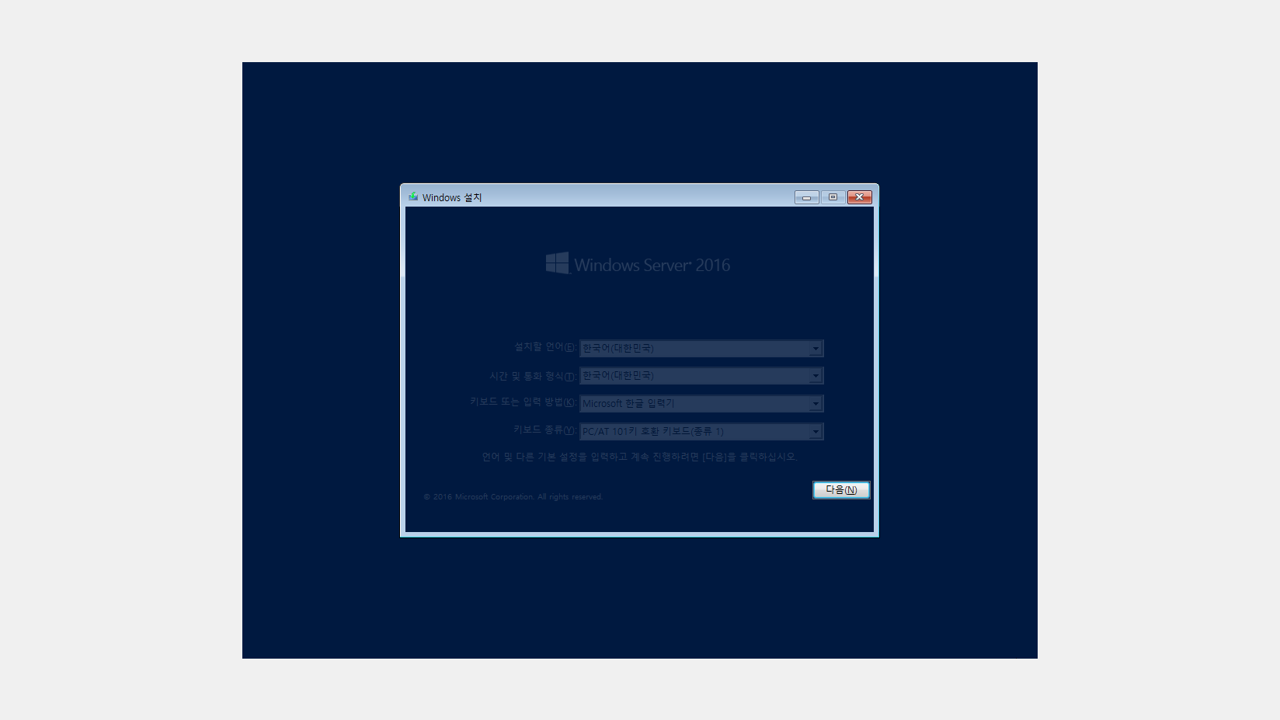The width and height of the screenshot is (1280, 720).
Task: Click the 키보드 종류(Y) label
Action: coord(545,430)
